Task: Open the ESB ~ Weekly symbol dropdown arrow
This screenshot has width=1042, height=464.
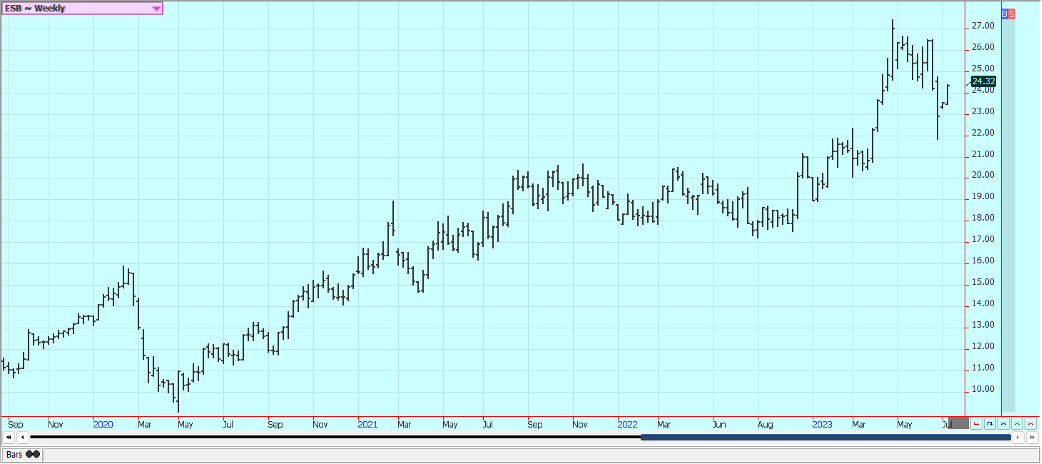Action: pos(156,9)
